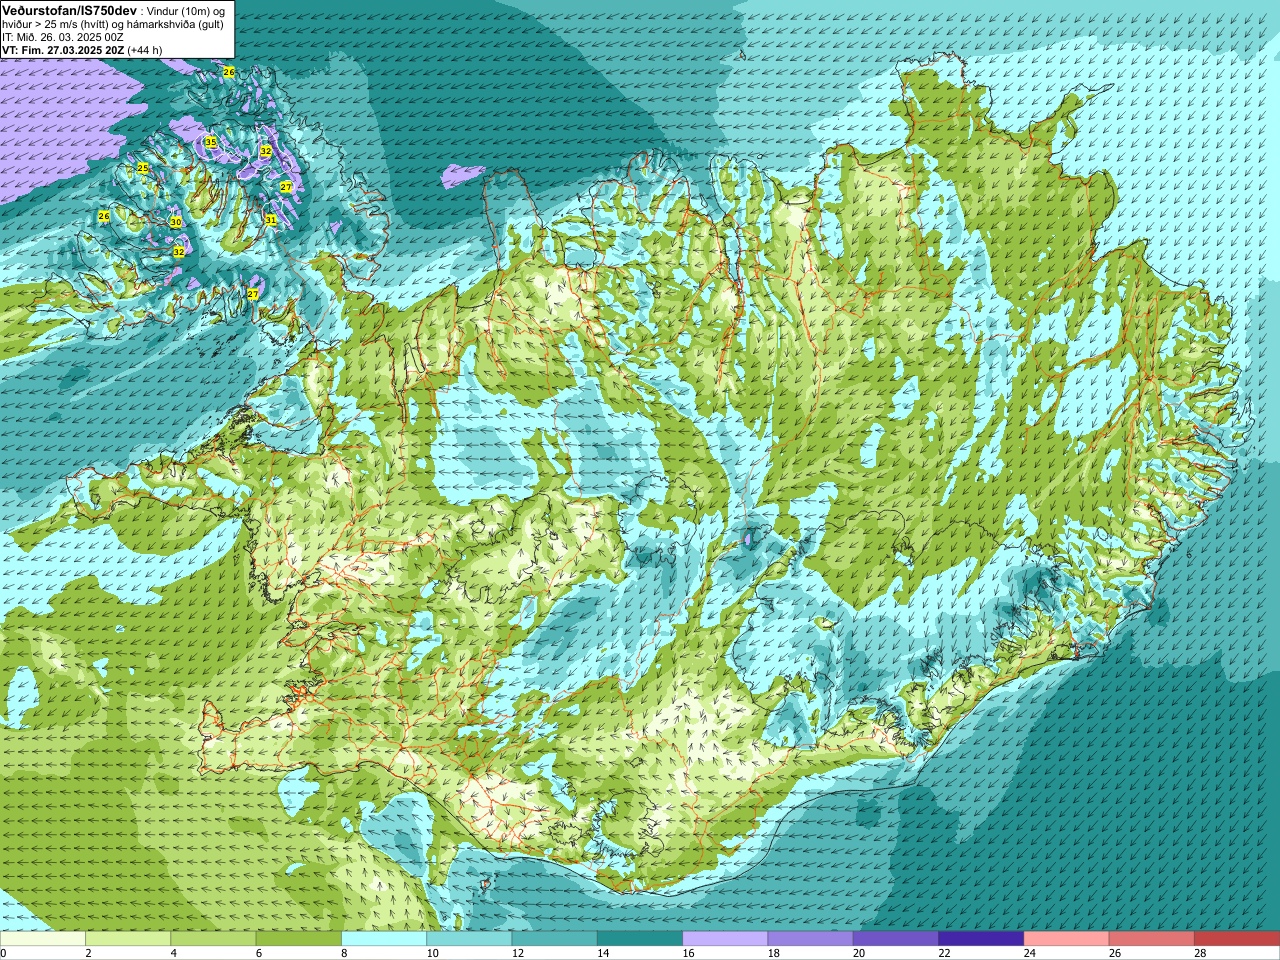
Task: Select the 0–2 pale cream legend swatch
Action: tap(43, 939)
